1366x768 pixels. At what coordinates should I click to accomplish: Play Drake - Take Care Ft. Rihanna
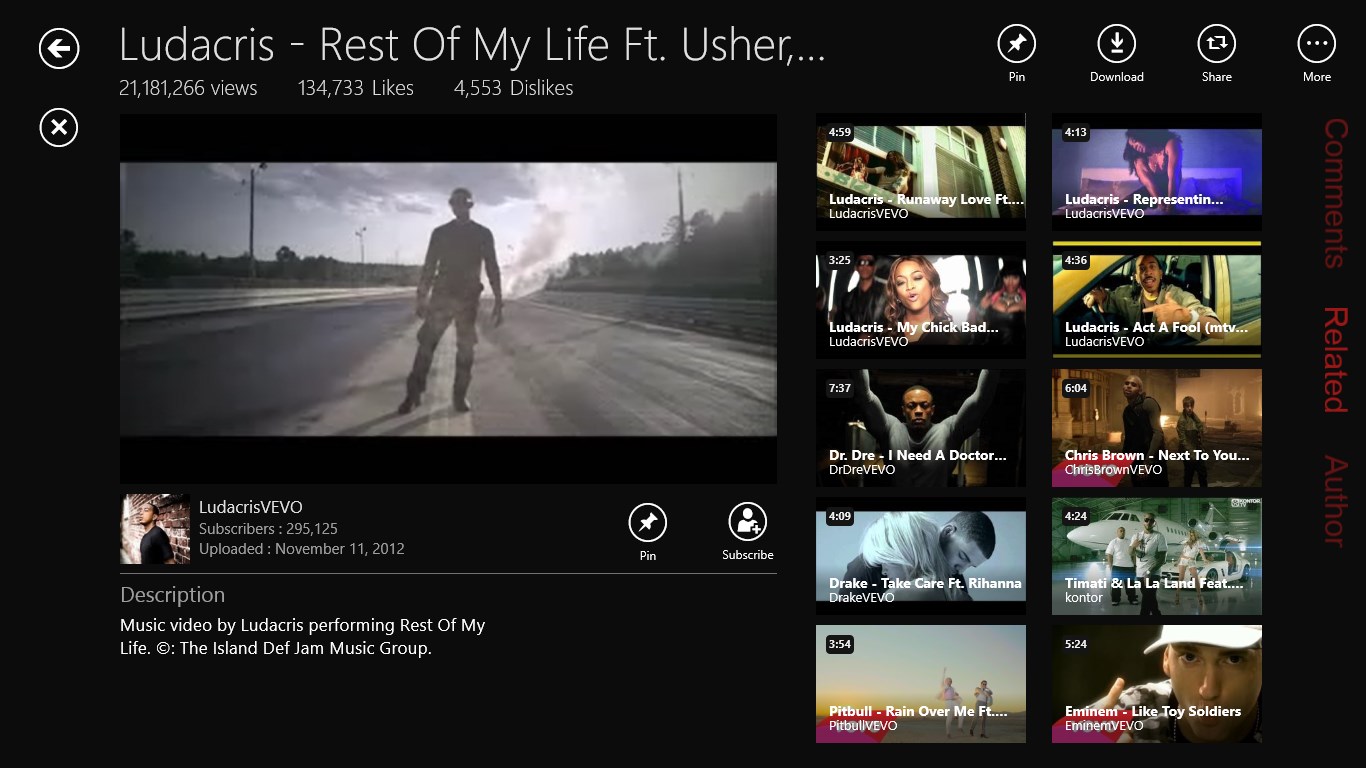point(921,556)
